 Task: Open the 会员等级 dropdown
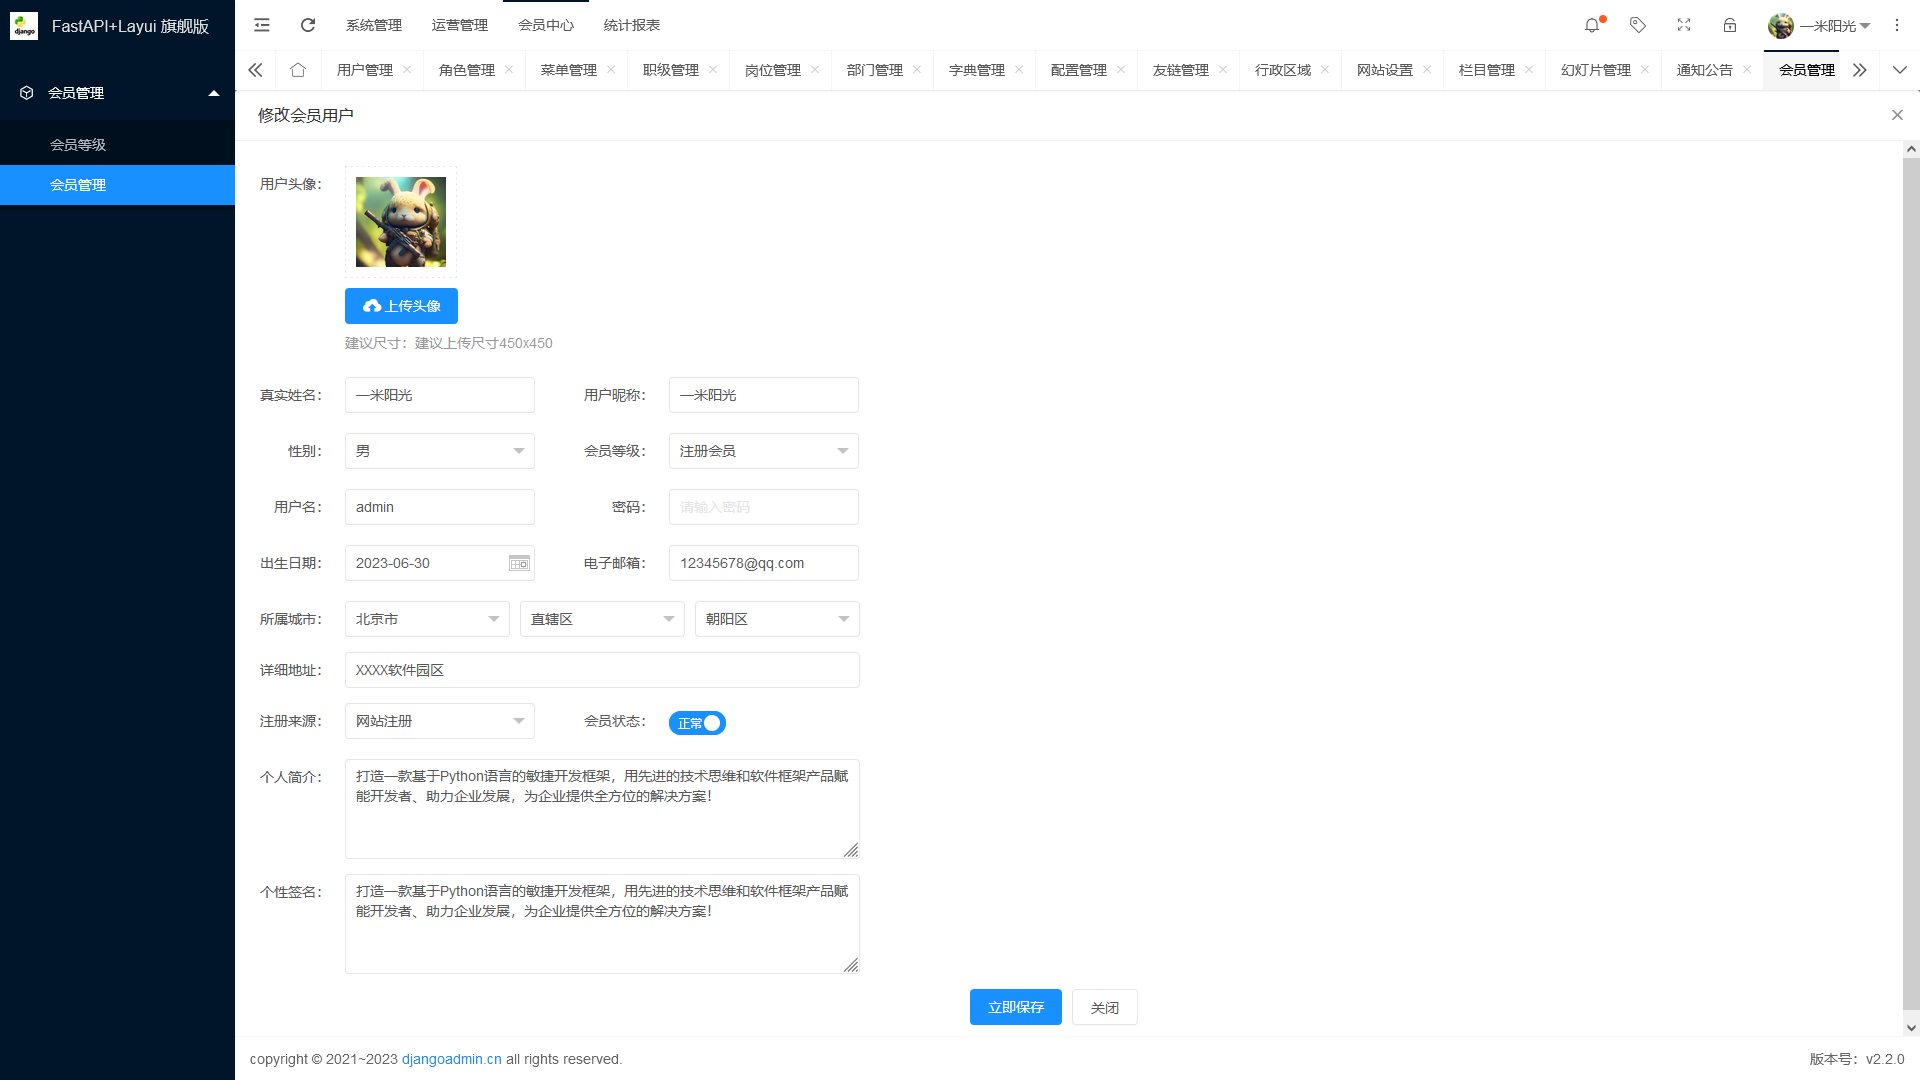pyautogui.click(x=763, y=451)
